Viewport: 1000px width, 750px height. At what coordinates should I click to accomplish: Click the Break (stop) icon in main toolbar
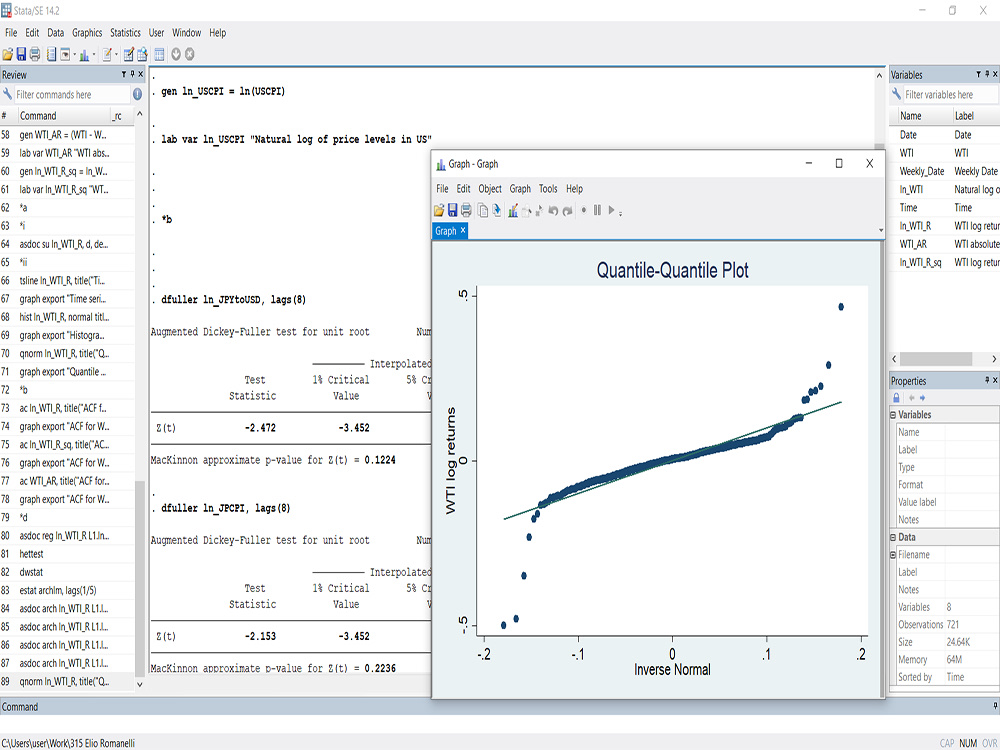pyautogui.click(x=189, y=55)
